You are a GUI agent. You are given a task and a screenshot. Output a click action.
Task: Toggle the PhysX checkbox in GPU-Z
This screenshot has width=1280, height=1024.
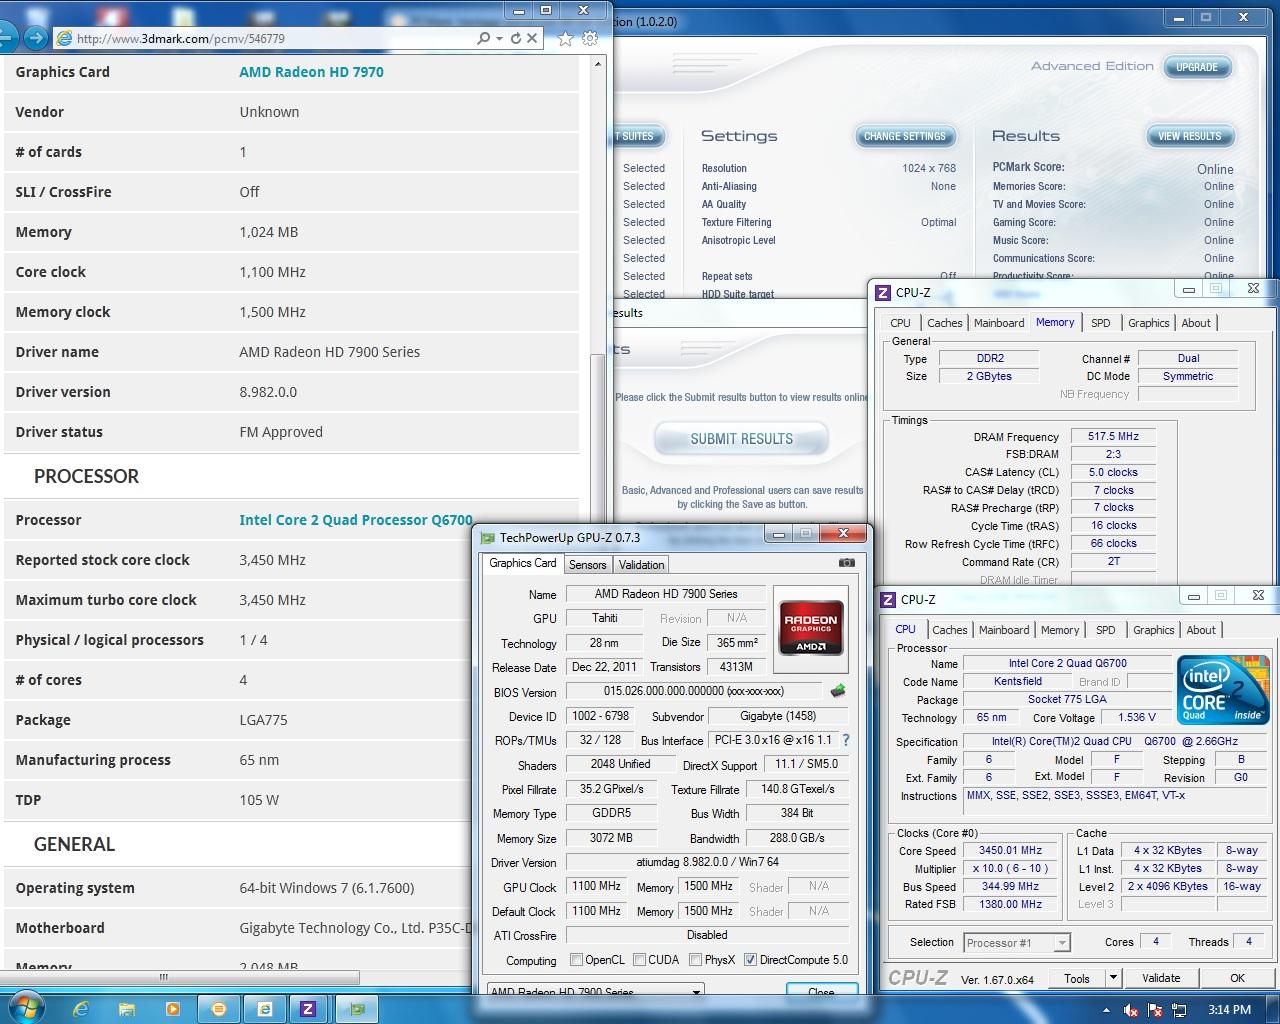point(695,960)
